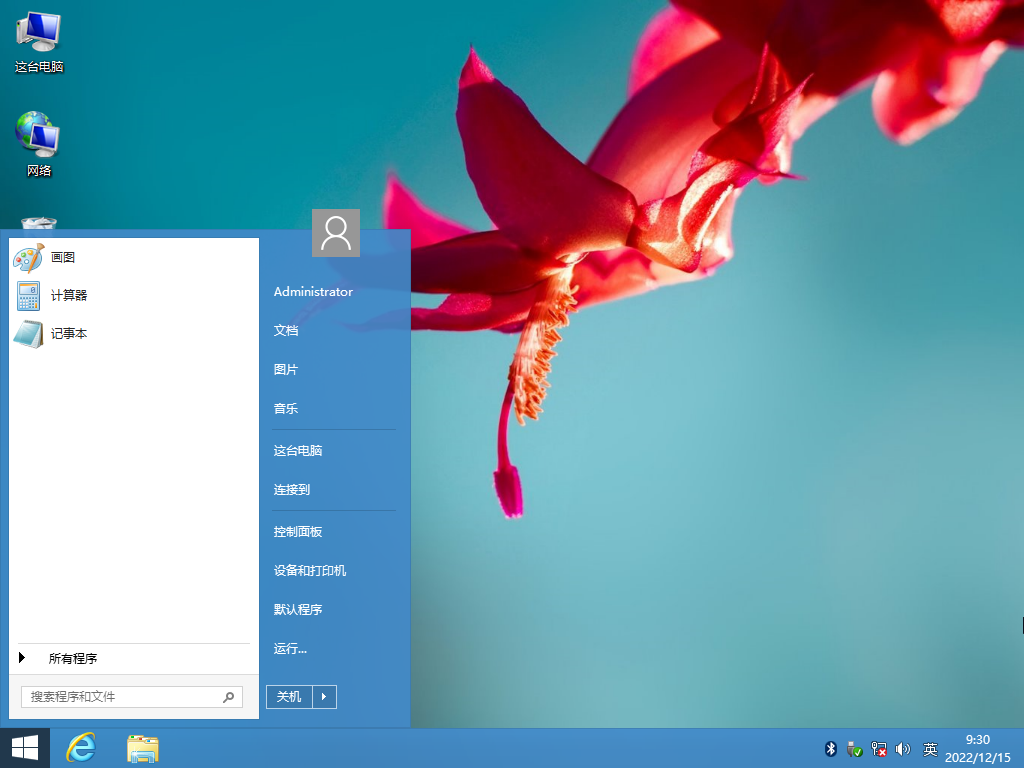Open Internet Explorer from the taskbar
This screenshot has height=768, width=1024.
tap(81, 748)
